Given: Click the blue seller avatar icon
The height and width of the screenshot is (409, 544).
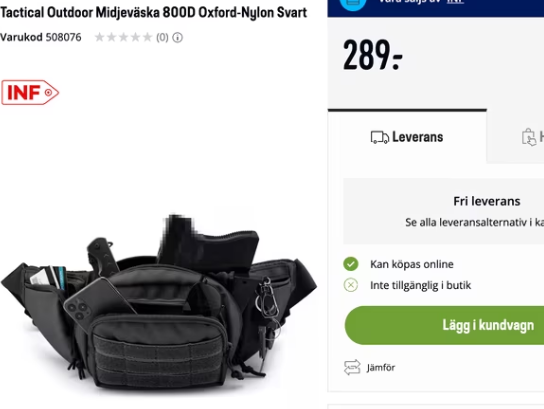Looking at the screenshot, I should (x=353, y=3).
